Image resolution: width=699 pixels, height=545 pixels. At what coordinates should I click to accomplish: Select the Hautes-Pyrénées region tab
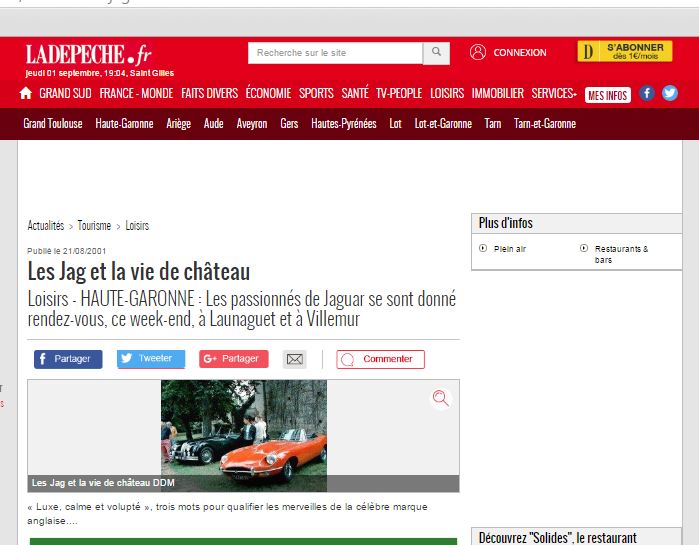coord(344,123)
